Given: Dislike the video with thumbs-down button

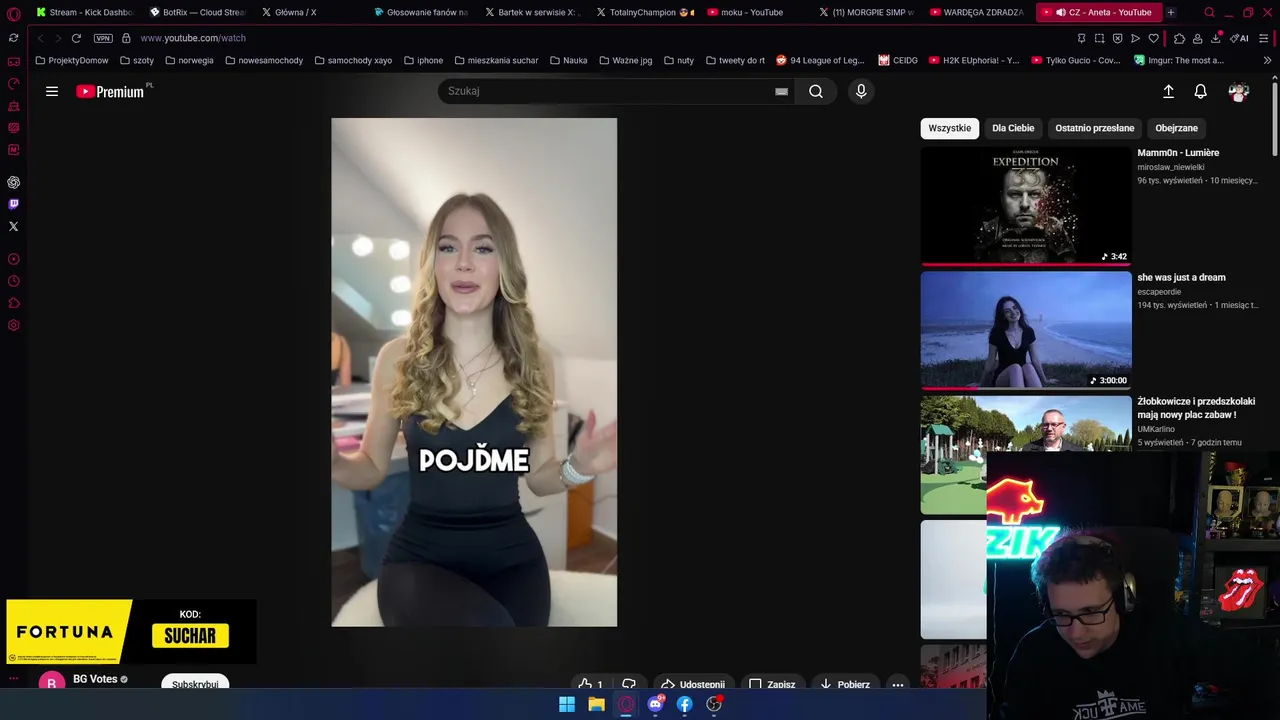Looking at the screenshot, I should click(x=629, y=685).
